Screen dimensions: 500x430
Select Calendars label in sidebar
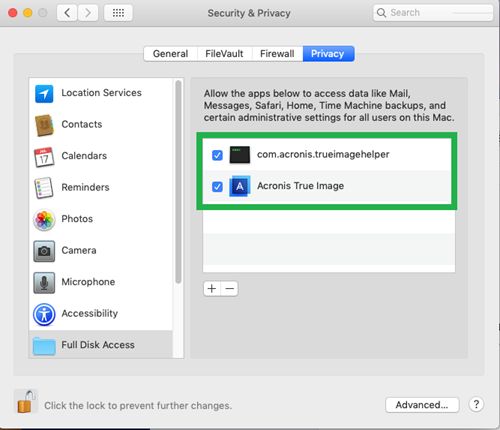pos(84,156)
